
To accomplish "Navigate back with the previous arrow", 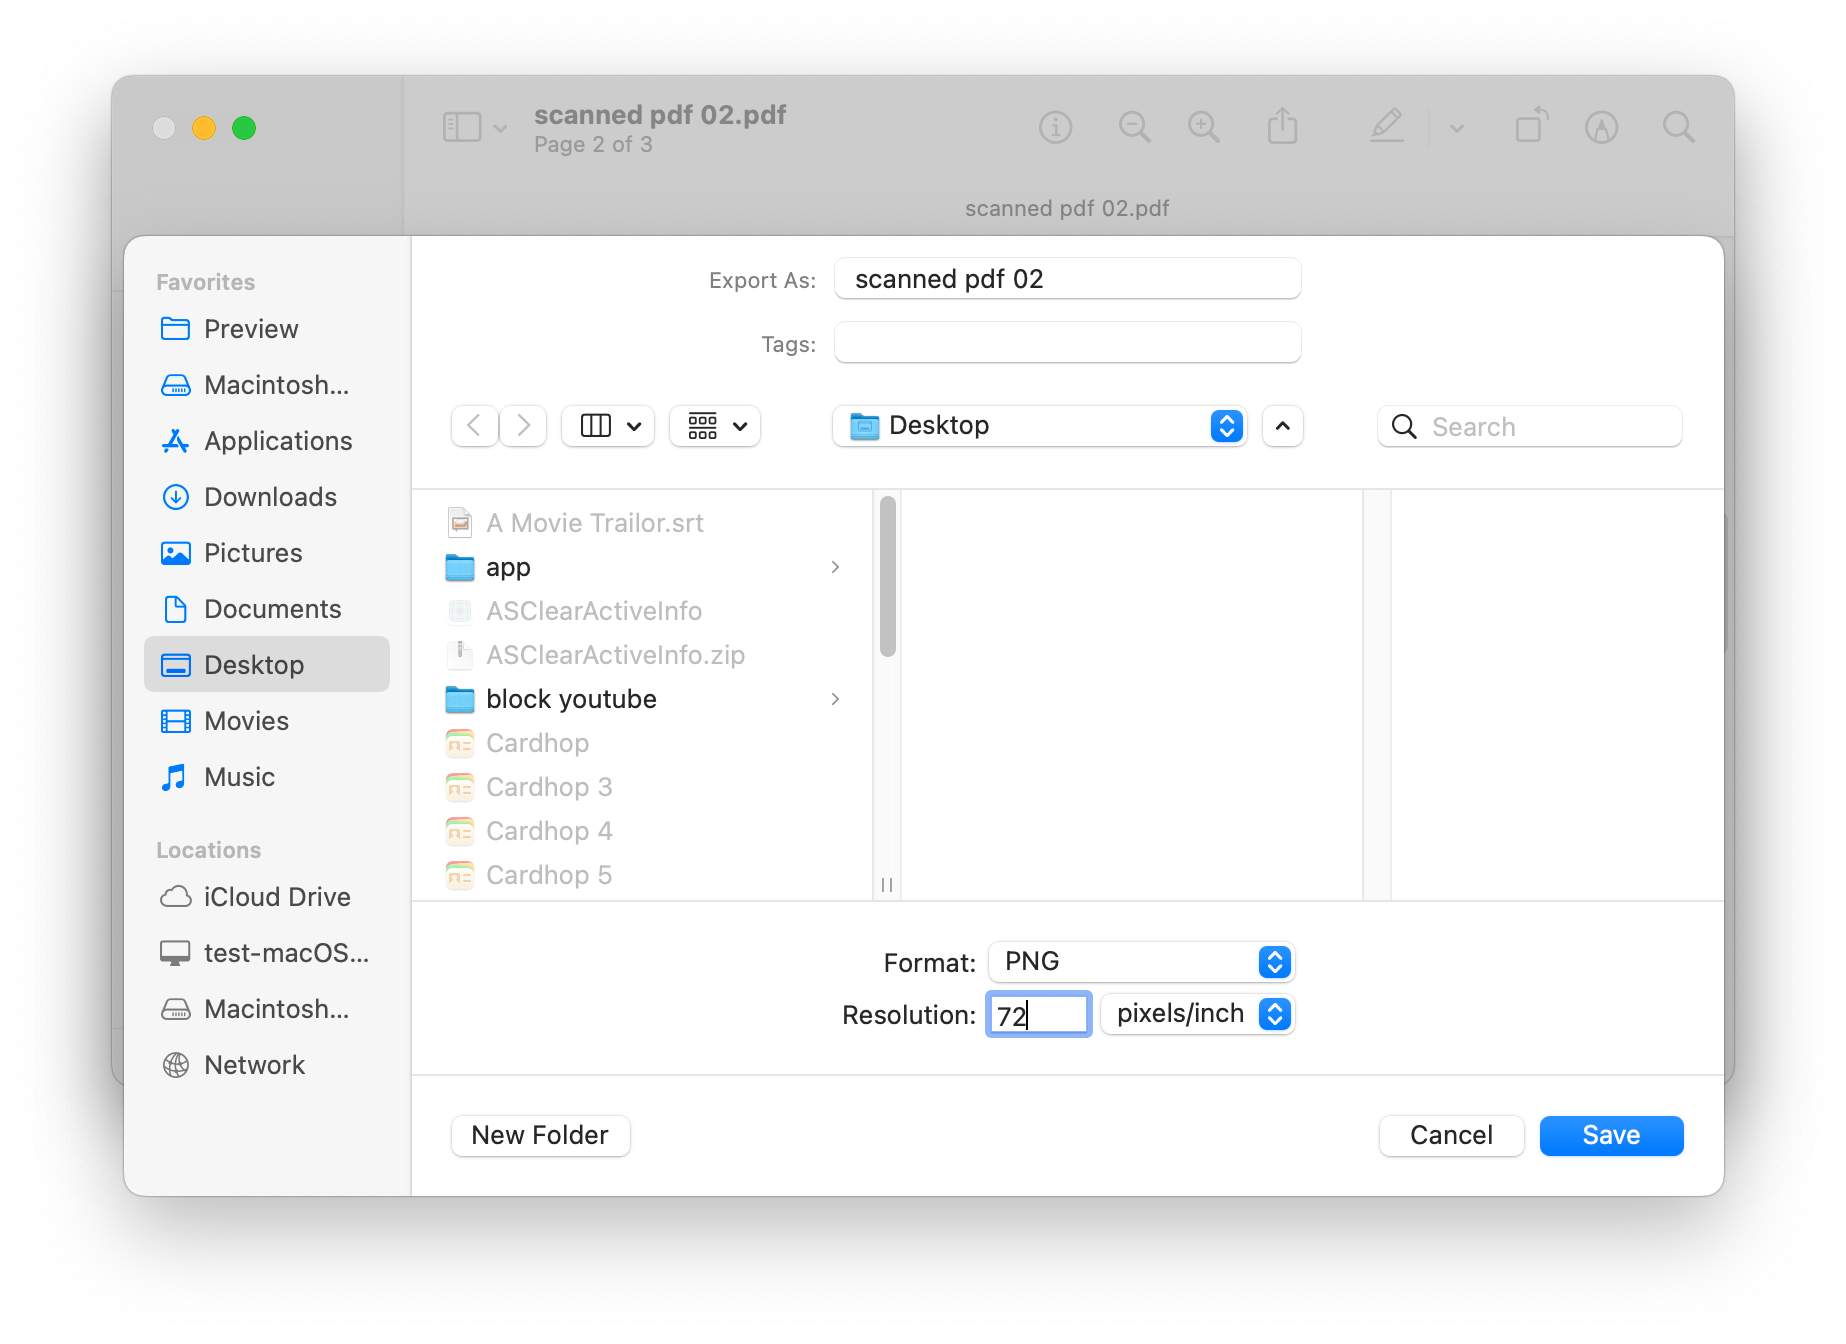I will [473, 426].
